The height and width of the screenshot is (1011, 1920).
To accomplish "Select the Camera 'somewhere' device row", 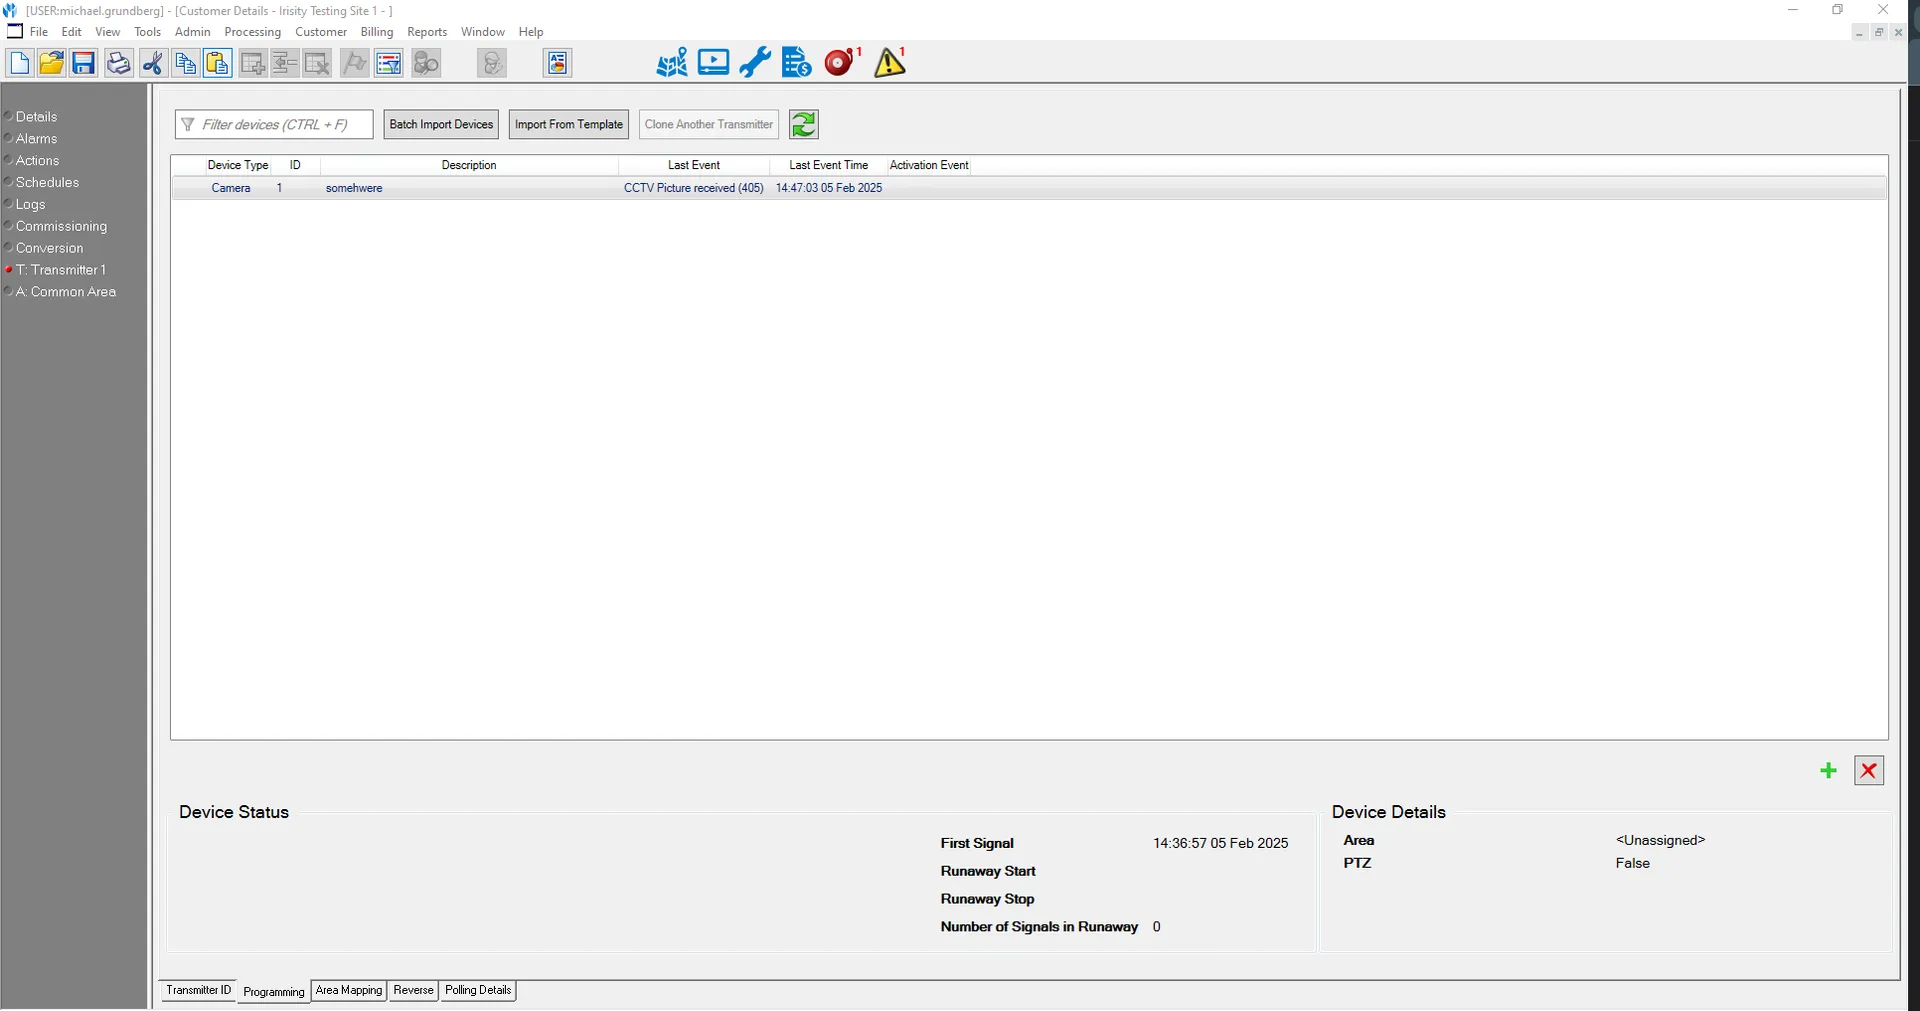I will 1029,188.
